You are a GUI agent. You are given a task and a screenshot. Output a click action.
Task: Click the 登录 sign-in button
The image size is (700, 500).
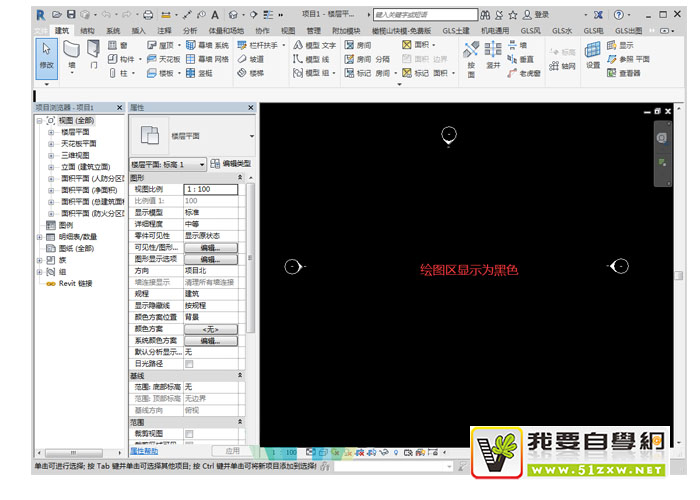click(536, 15)
